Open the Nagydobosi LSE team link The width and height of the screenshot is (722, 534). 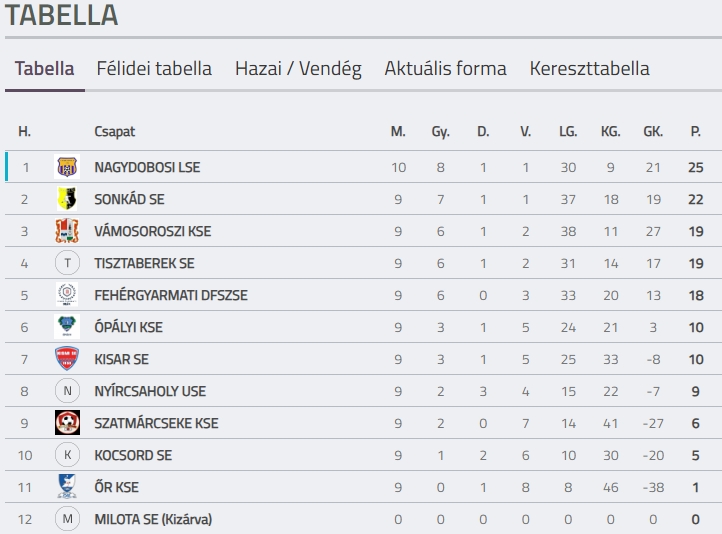click(x=147, y=167)
